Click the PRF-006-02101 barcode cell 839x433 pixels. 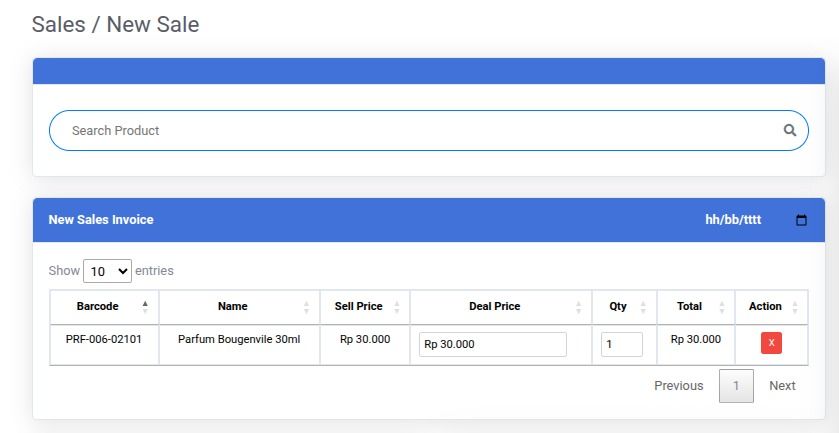coord(104,339)
